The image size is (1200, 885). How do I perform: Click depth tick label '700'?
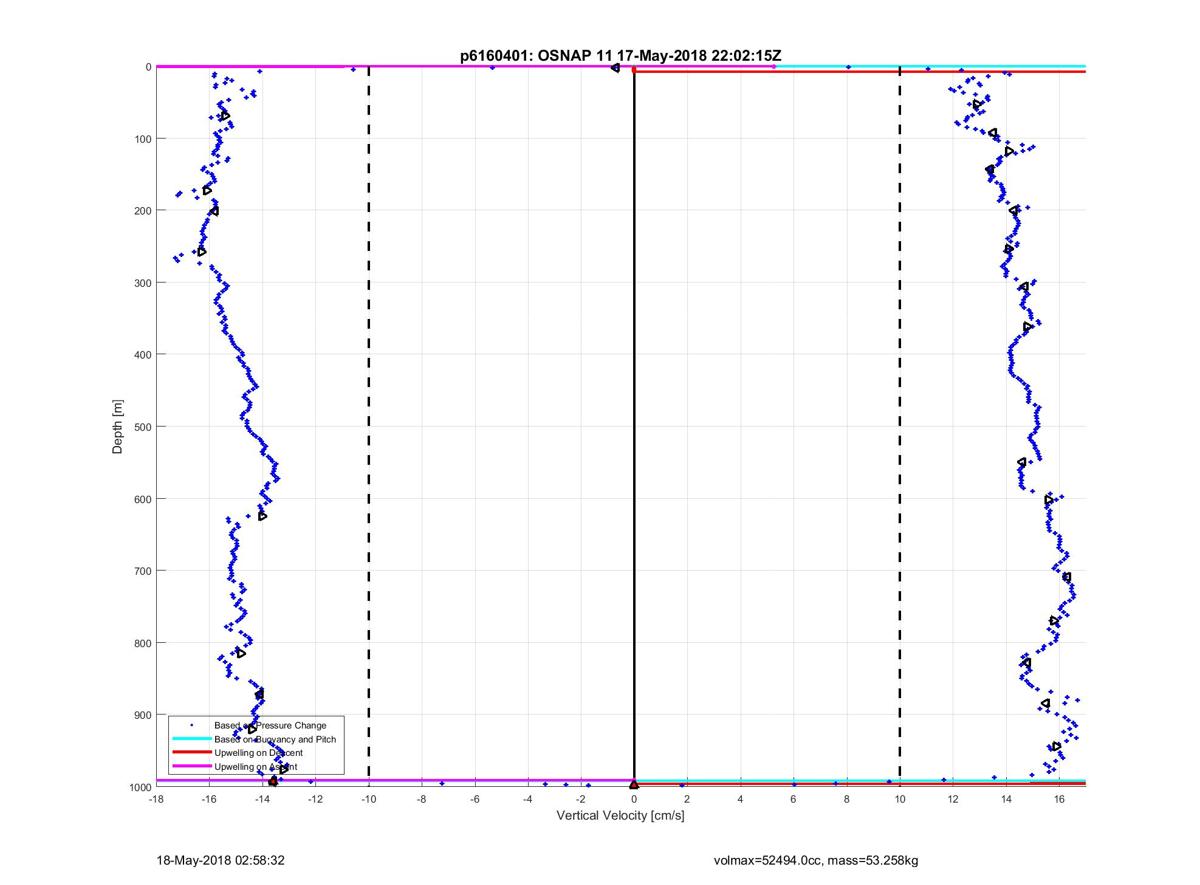[141, 571]
